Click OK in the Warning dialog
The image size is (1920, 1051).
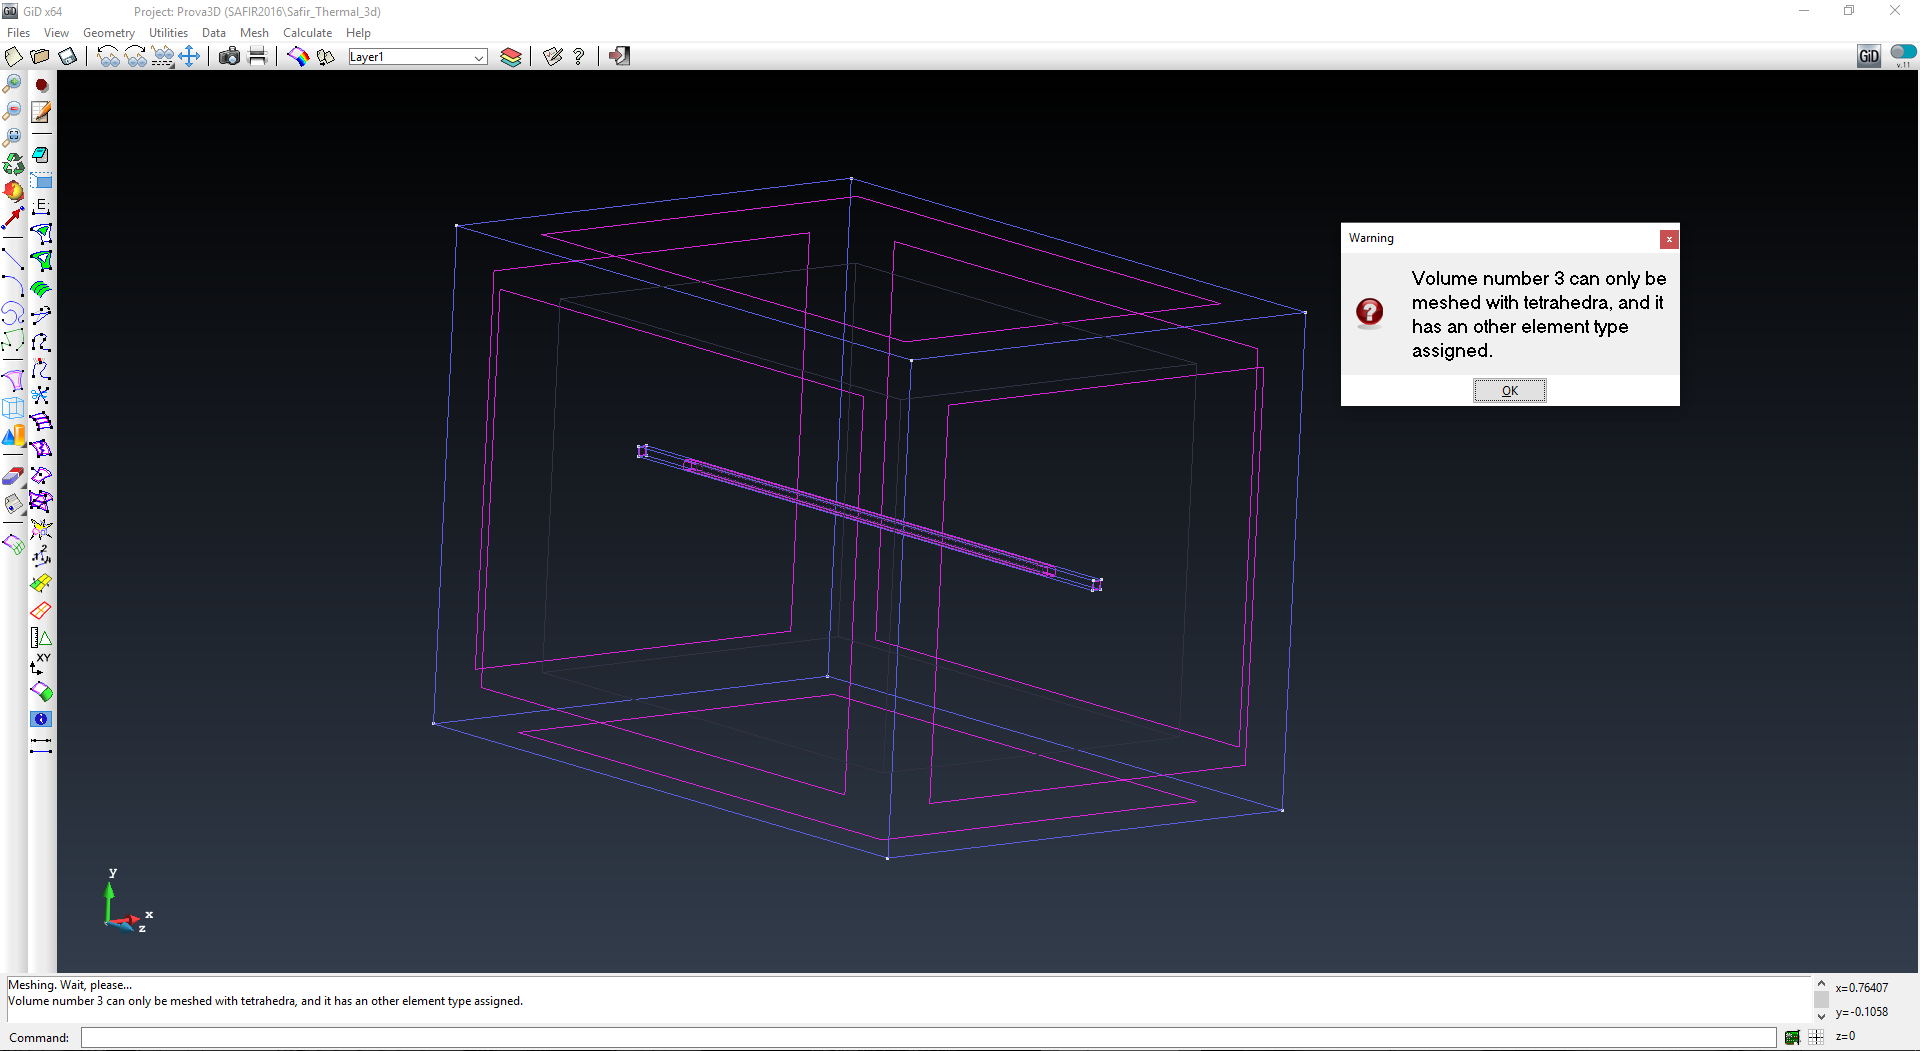[1509, 391]
